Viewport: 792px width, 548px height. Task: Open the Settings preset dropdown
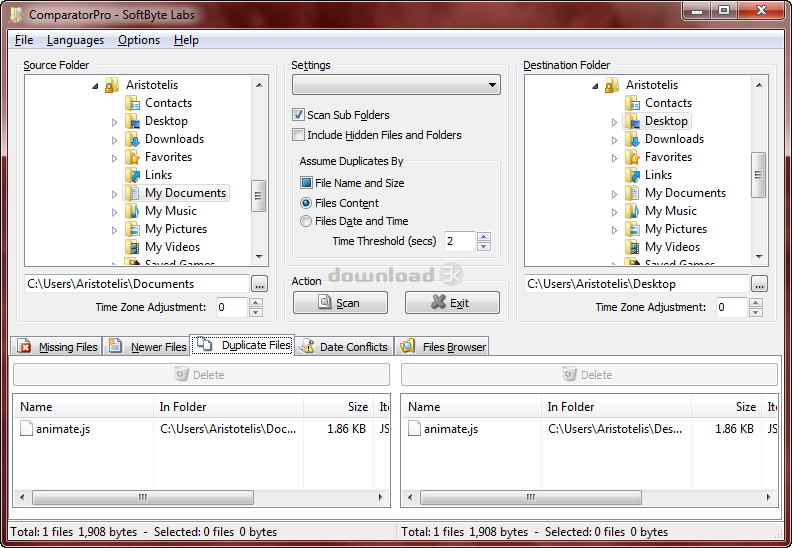point(396,85)
